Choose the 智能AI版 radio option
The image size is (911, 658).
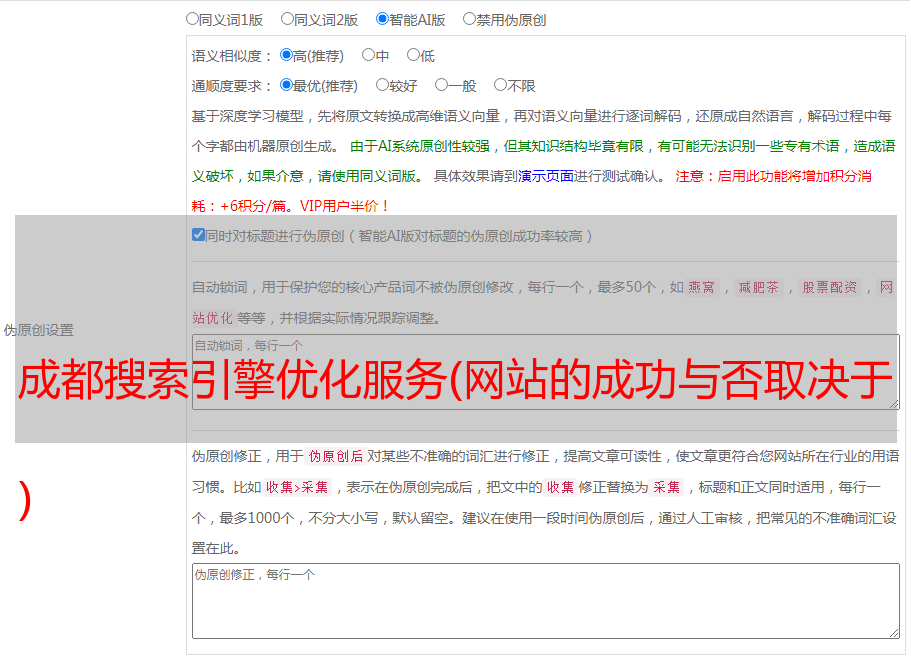(382, 19)
